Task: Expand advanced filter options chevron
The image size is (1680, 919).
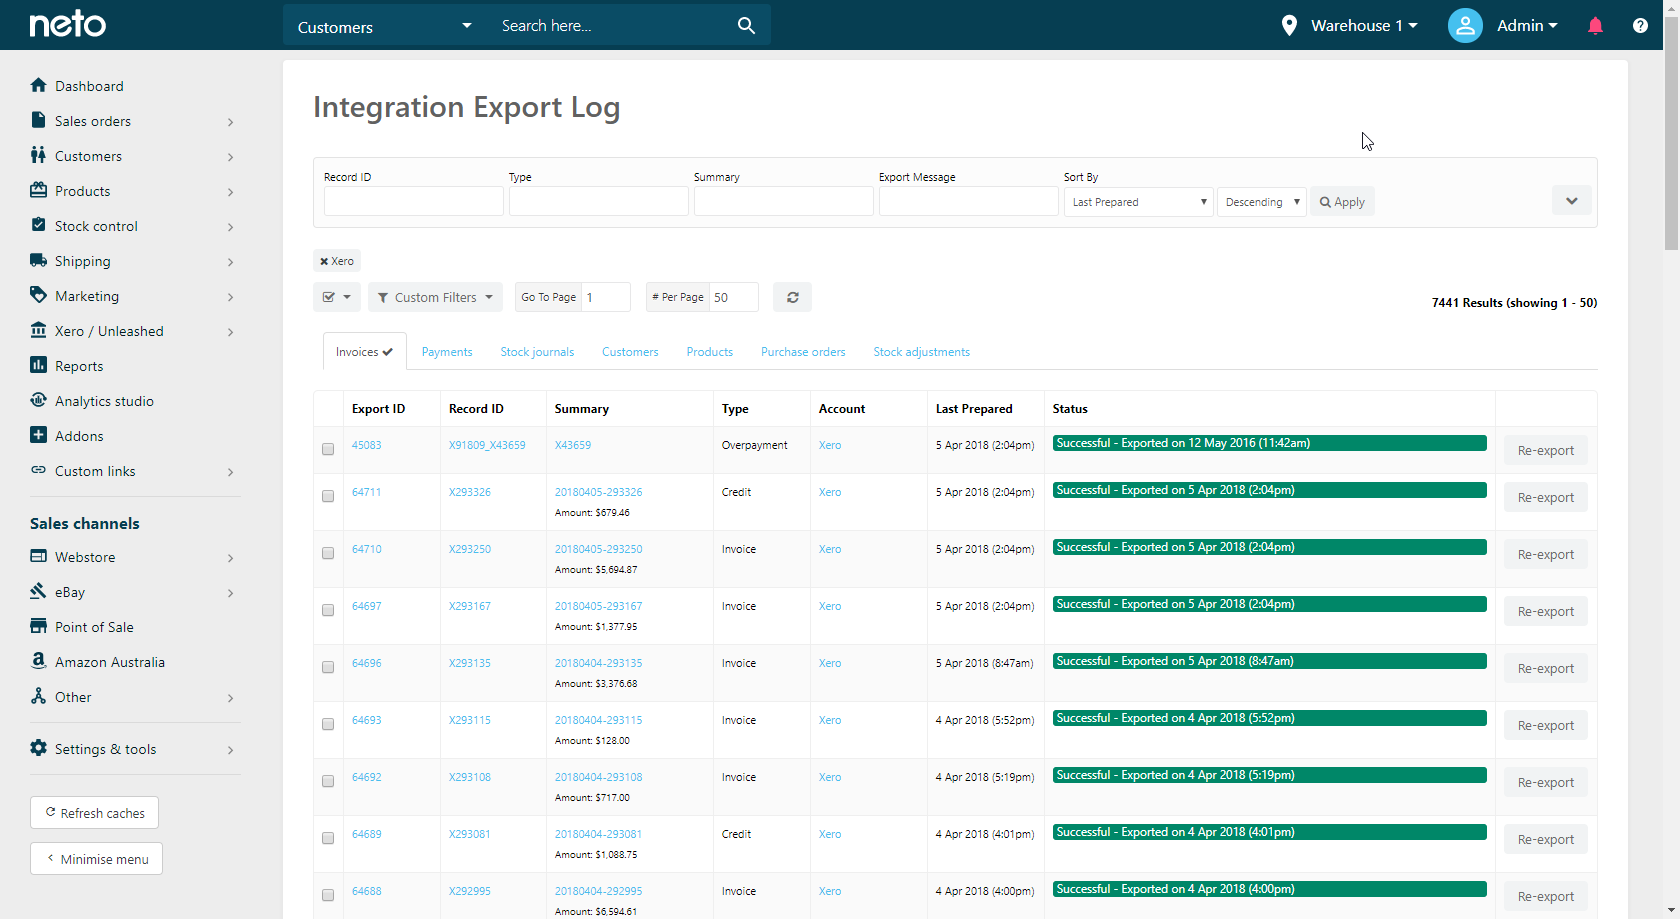Action: (x=1572, y=201)
